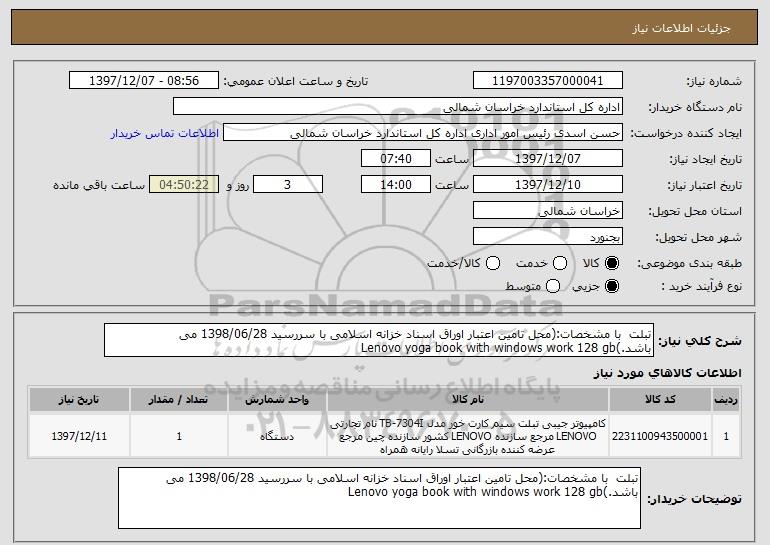Select the جزیی purchase type radio
Screen dimensions: 770x545
click(612, 286)
